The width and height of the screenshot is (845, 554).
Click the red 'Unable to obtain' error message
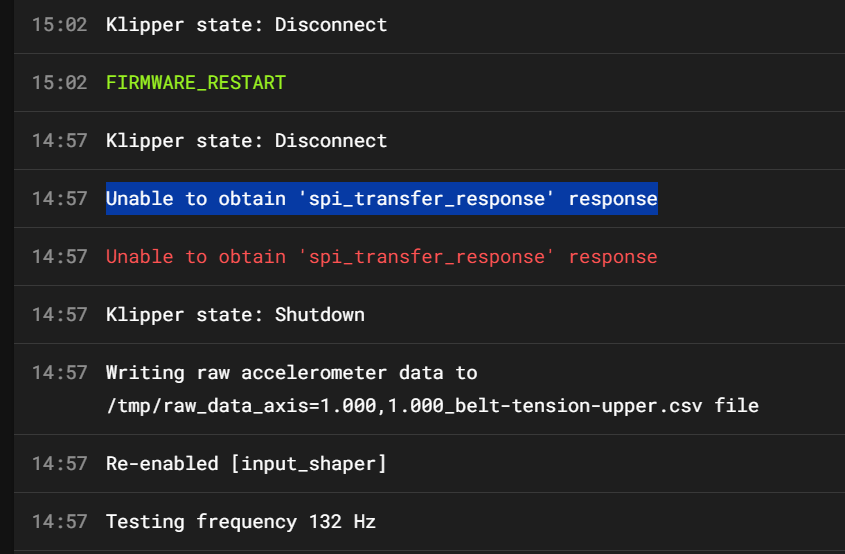381,256
